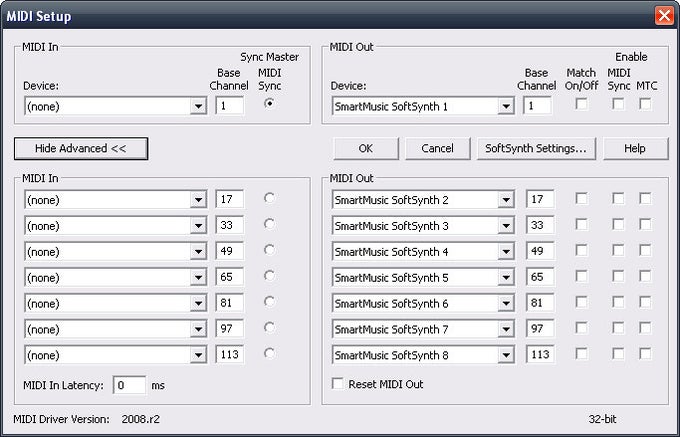Open MIDI In dropdown for channel 49

click(115, 252)
